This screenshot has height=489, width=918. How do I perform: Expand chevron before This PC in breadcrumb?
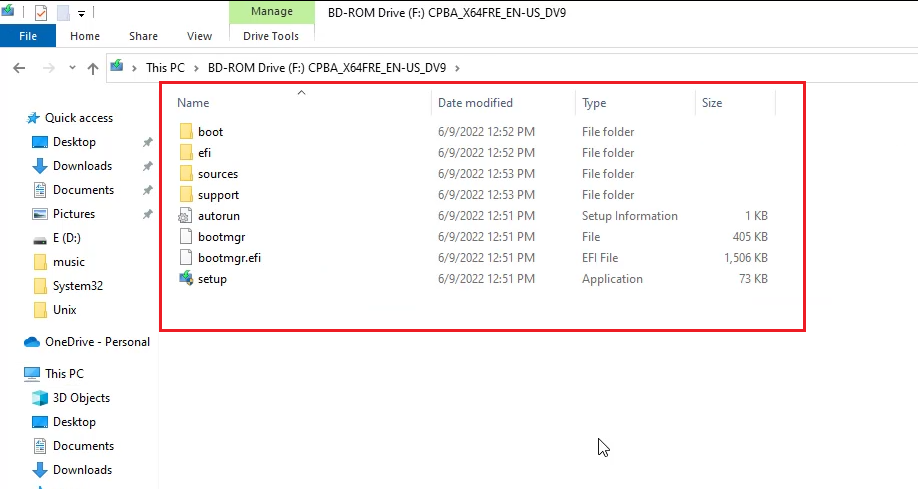point(135,68)
